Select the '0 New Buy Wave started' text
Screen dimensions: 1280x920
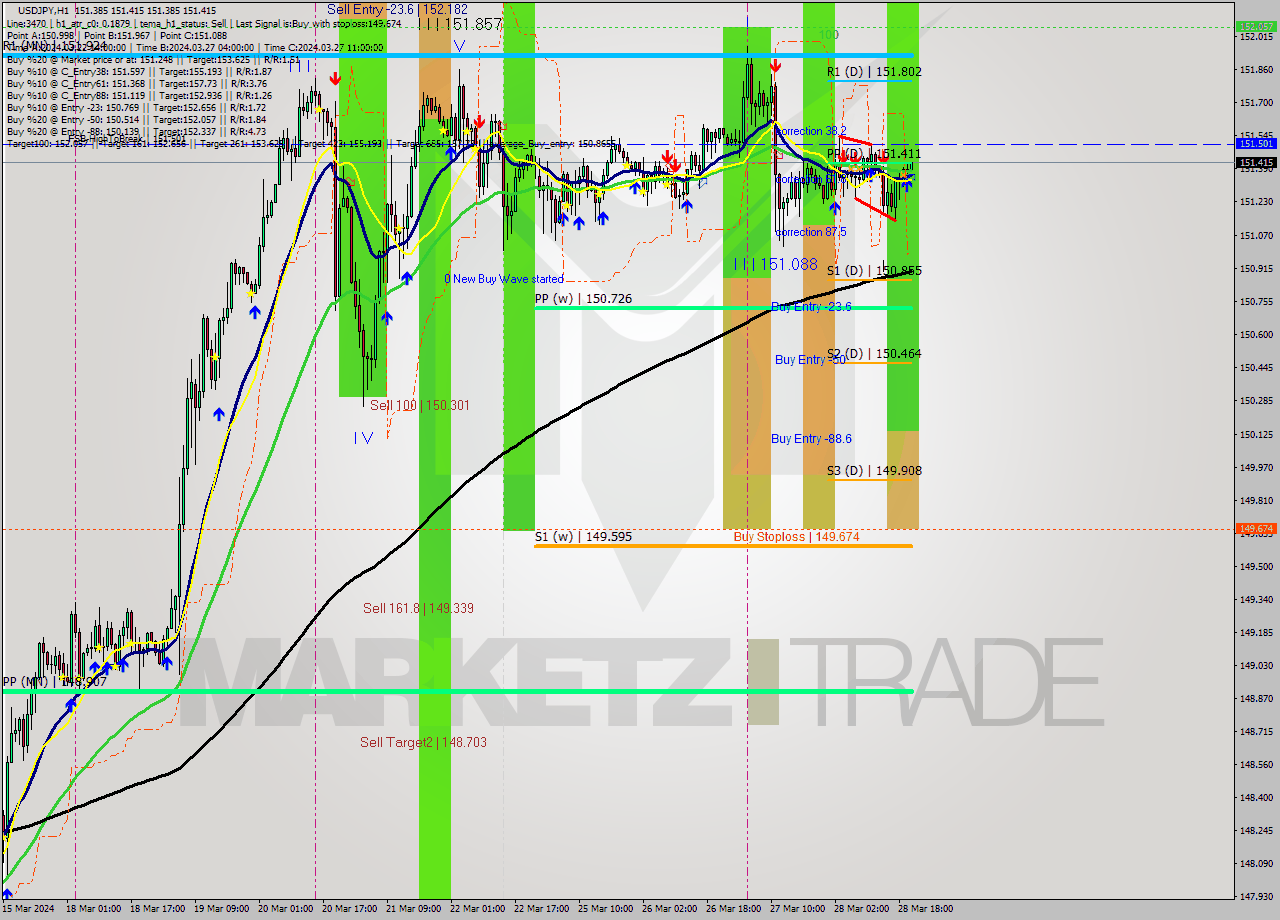pos(504,279)
